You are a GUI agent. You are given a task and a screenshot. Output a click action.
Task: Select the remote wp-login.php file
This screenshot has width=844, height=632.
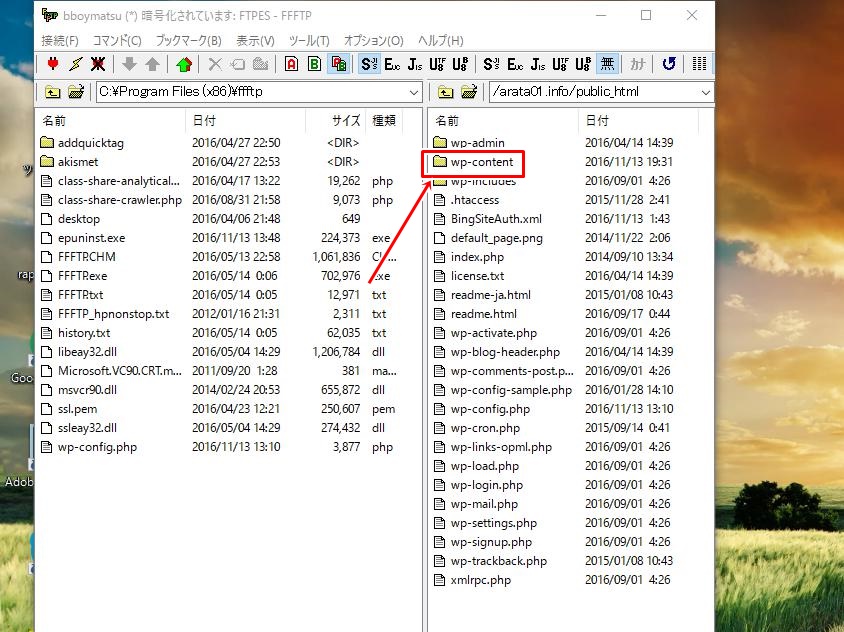pos(478,485)
